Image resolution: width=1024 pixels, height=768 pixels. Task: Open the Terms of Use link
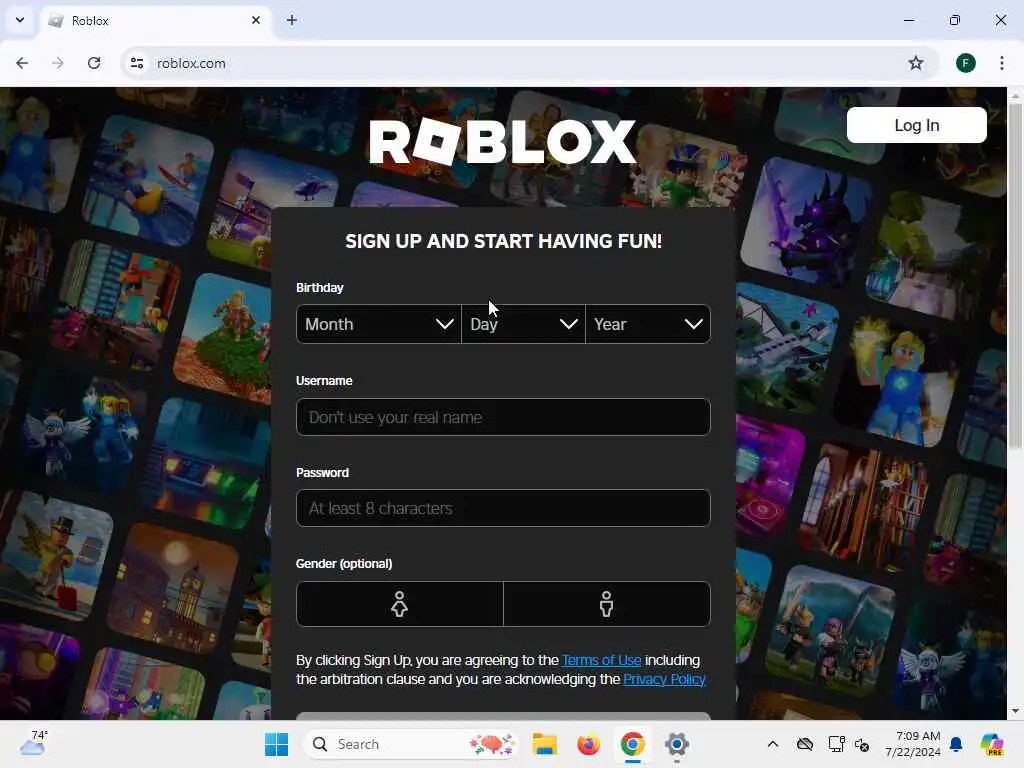tap(601, 660)
